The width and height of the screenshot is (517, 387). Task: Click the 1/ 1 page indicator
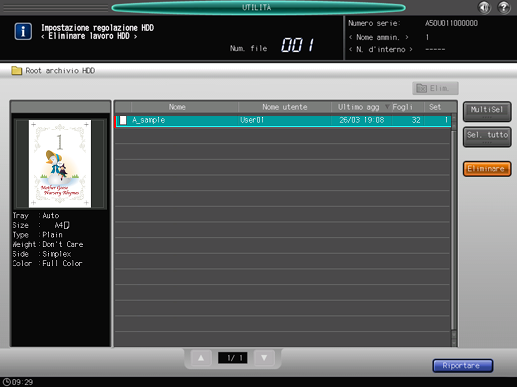[x=232, y=358]
